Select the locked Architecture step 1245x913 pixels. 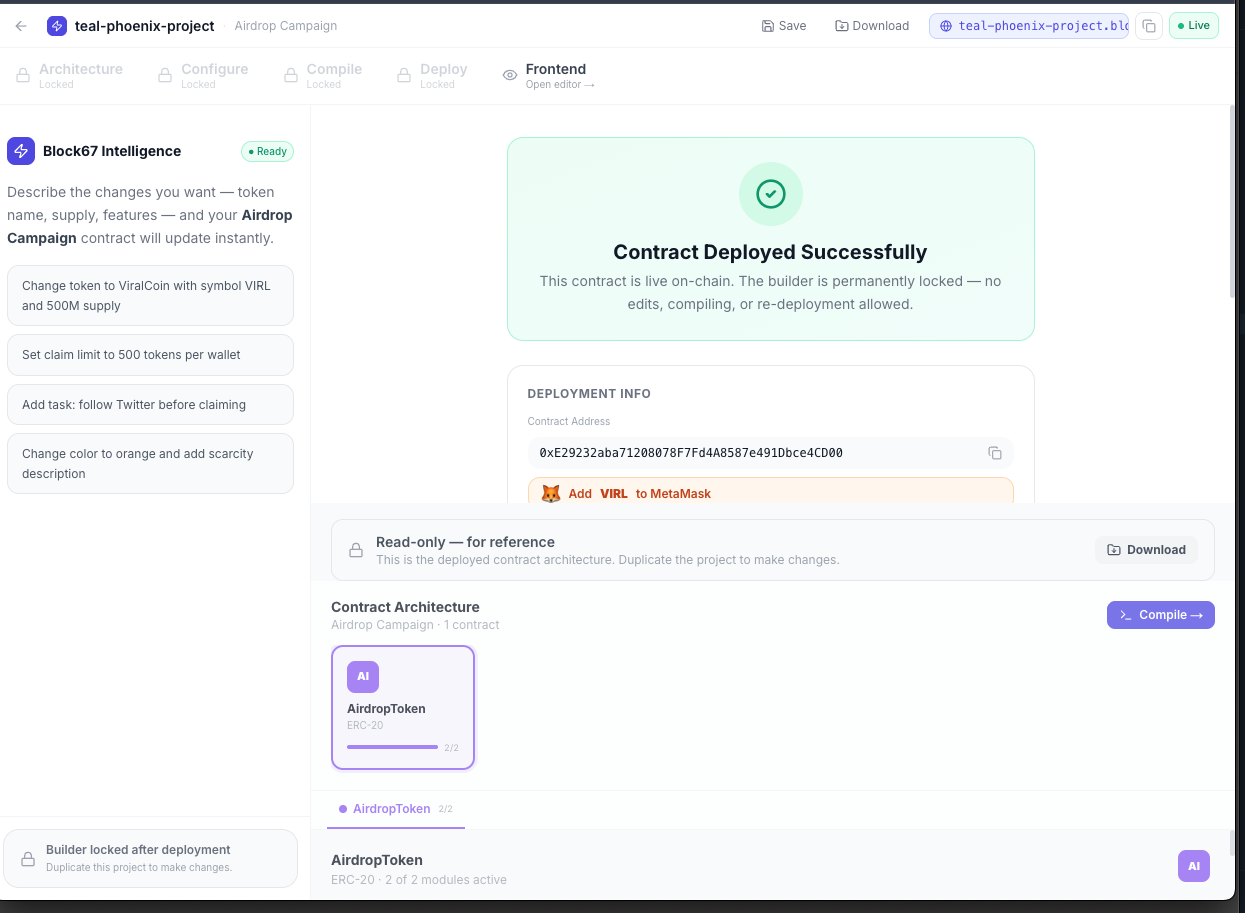(x=69, y=75)
